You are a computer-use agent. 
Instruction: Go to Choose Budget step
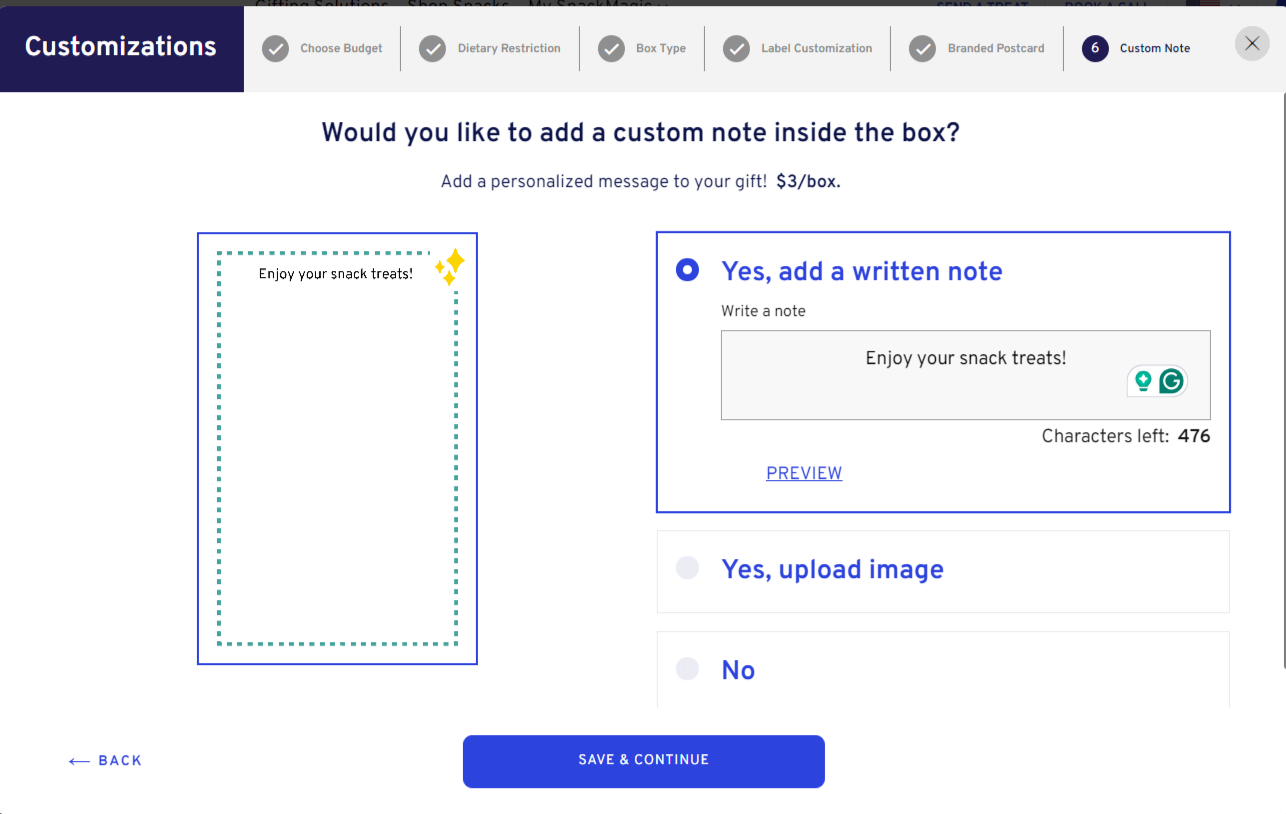[x=341, y=49]
